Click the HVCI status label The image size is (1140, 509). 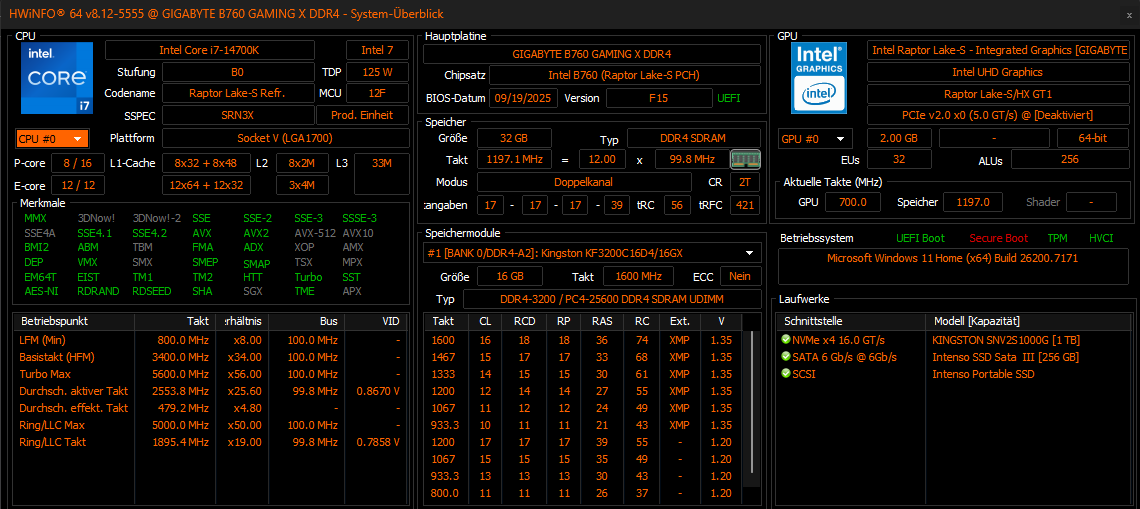pyautogui.click(x=1101, y=239)
